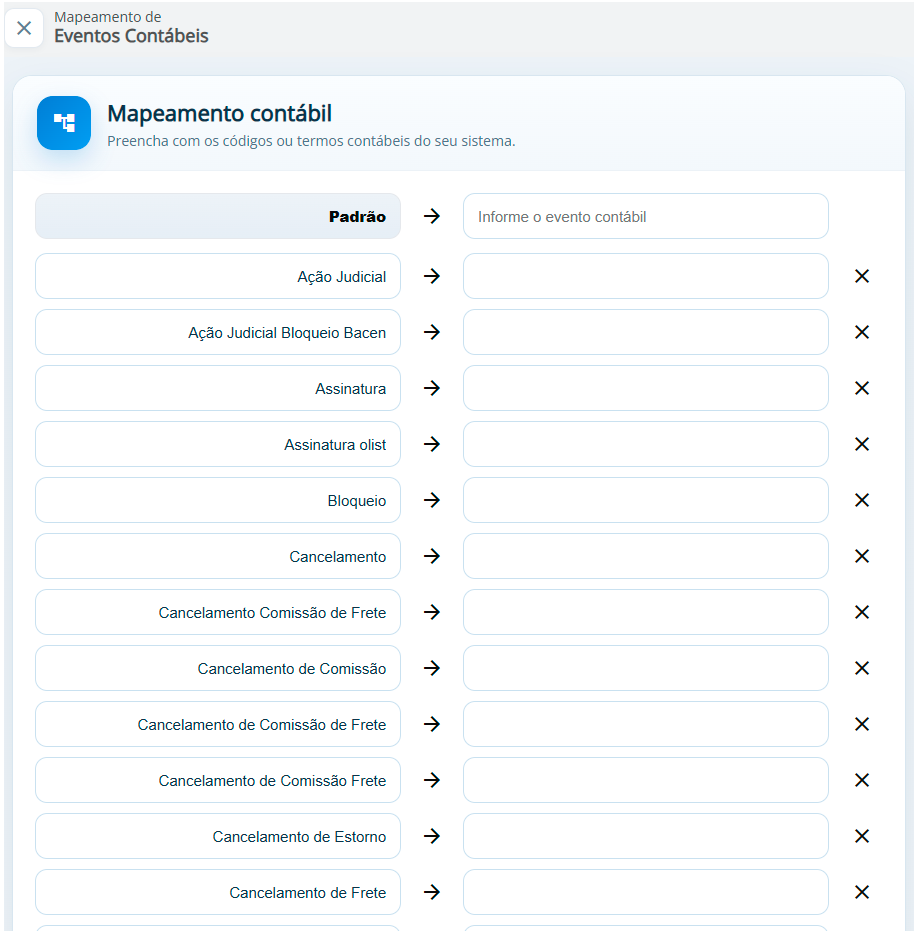Click the arrow next to Ação Judicial Bloqueio Bacen

[432, 332]
